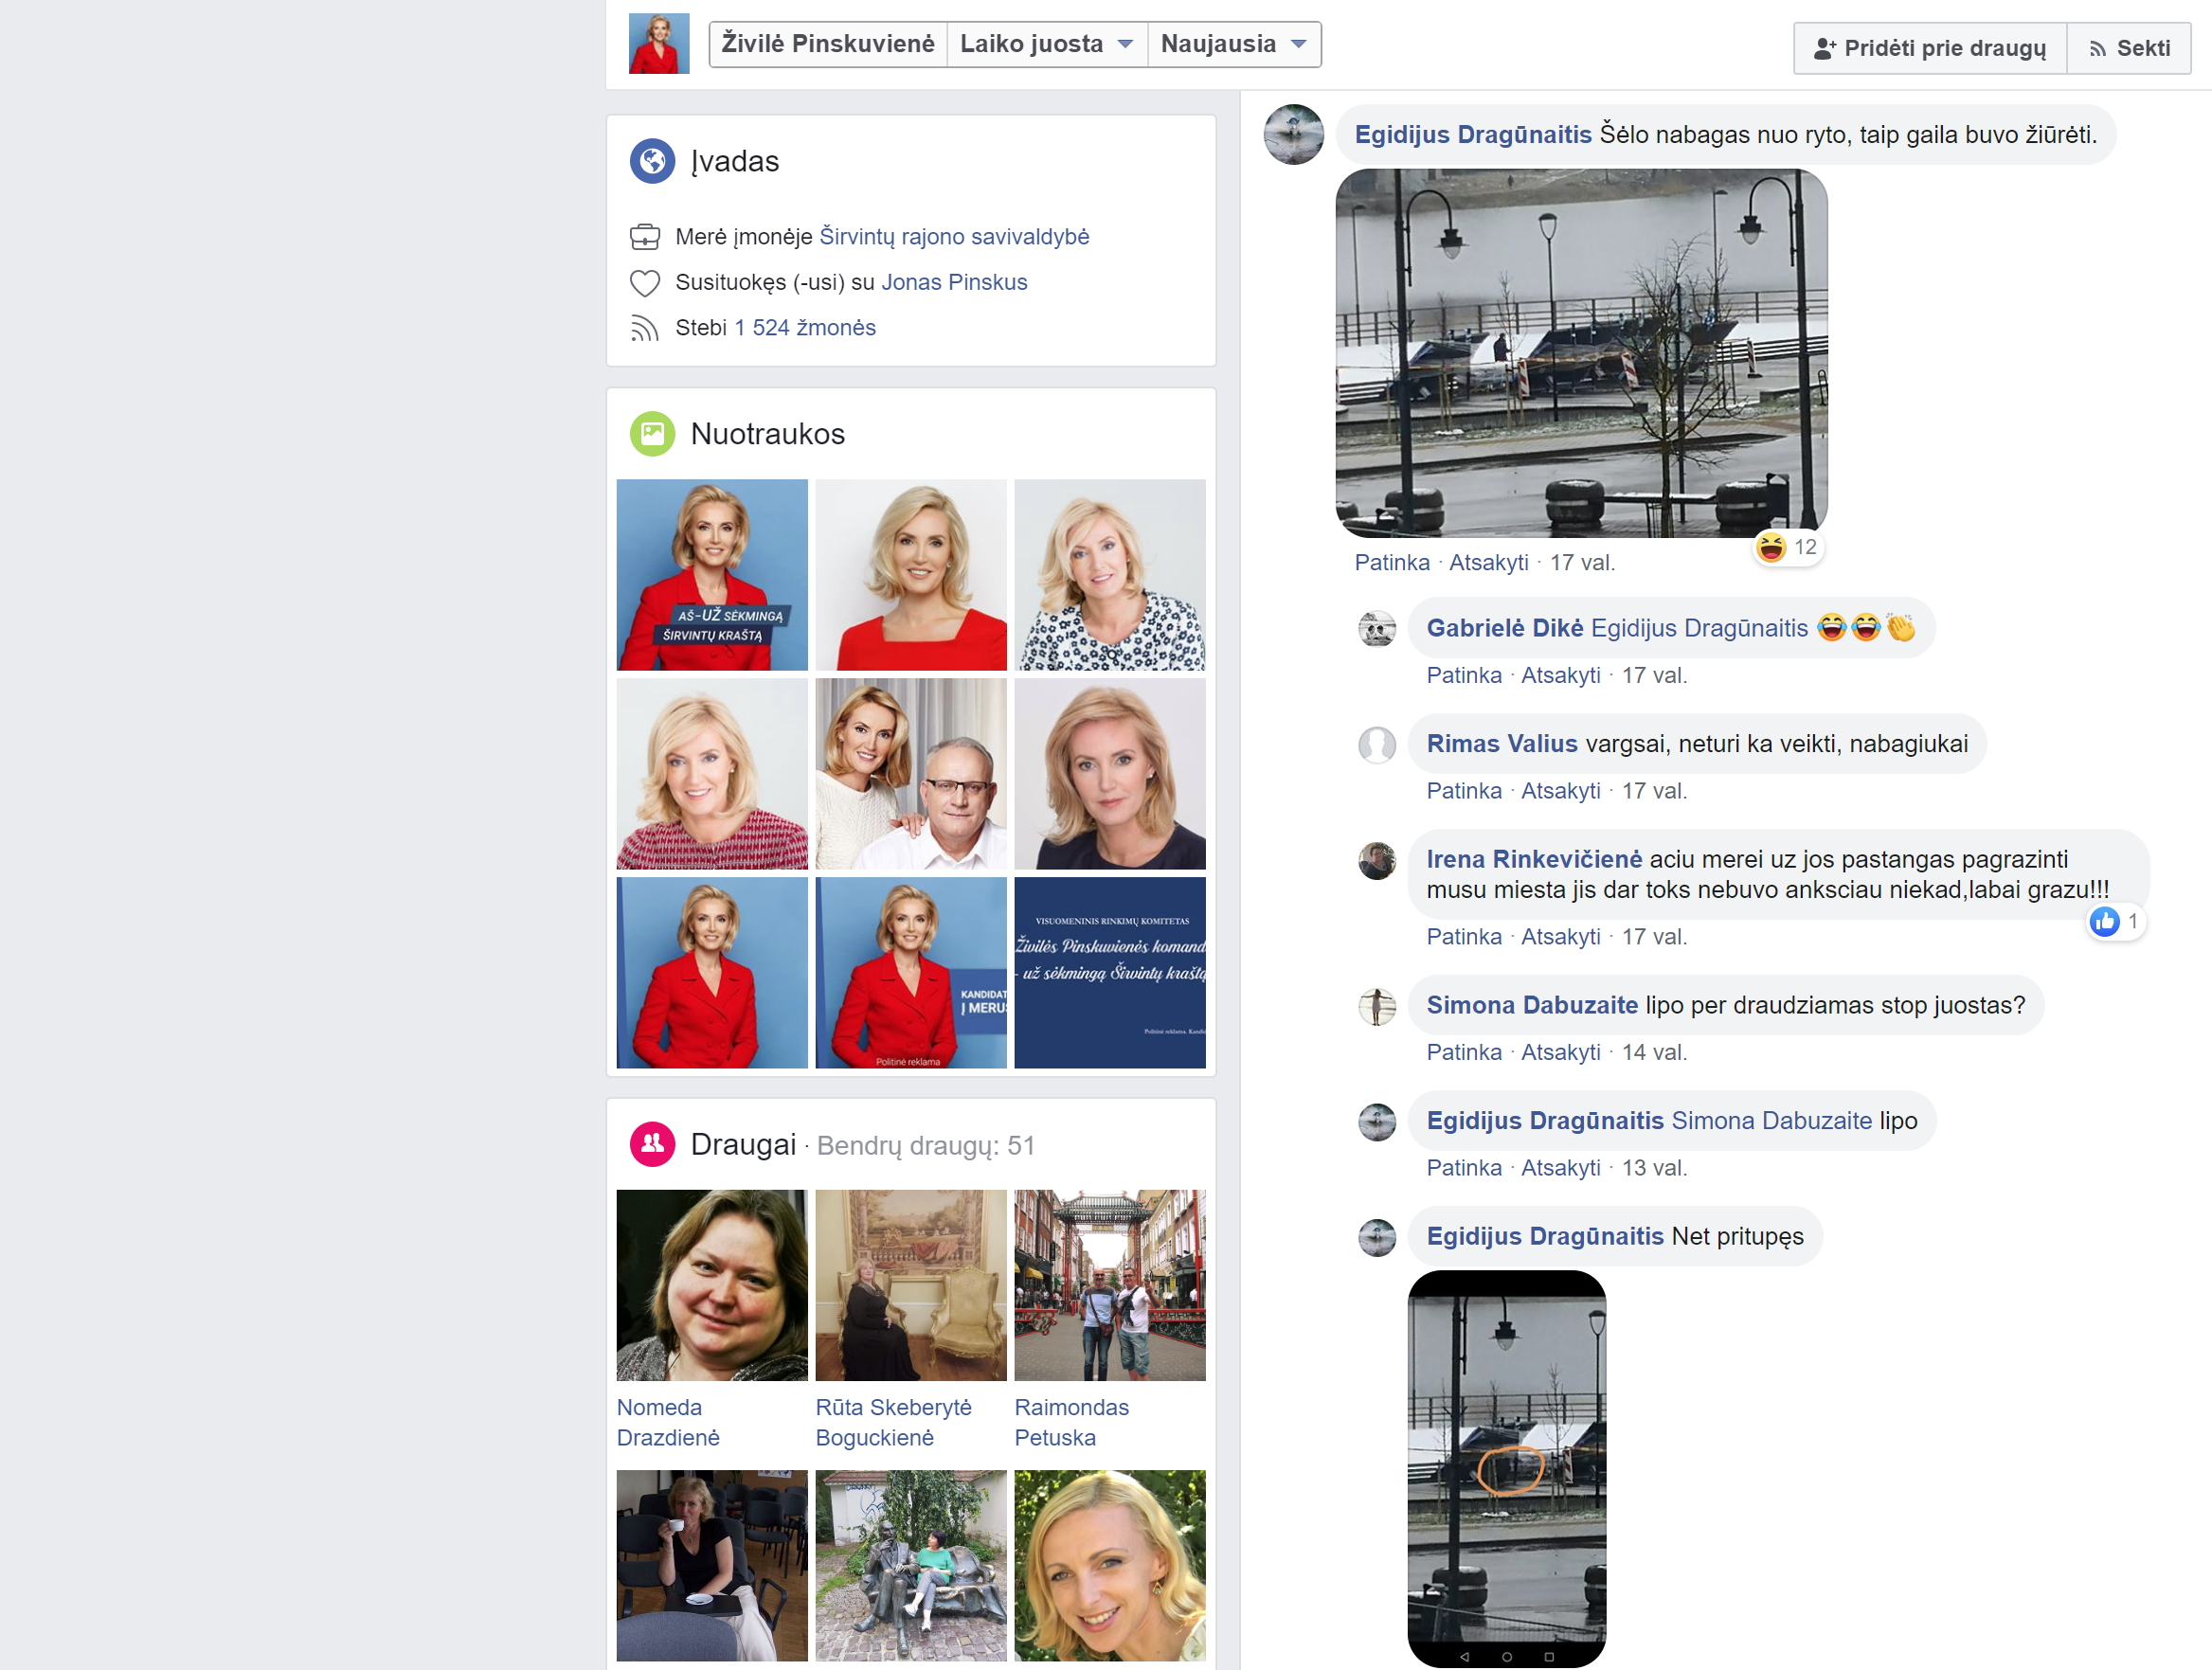Click the globe icon beside Įvadas
Screen dimensions: 2212x1670
(x=652, y=161)
